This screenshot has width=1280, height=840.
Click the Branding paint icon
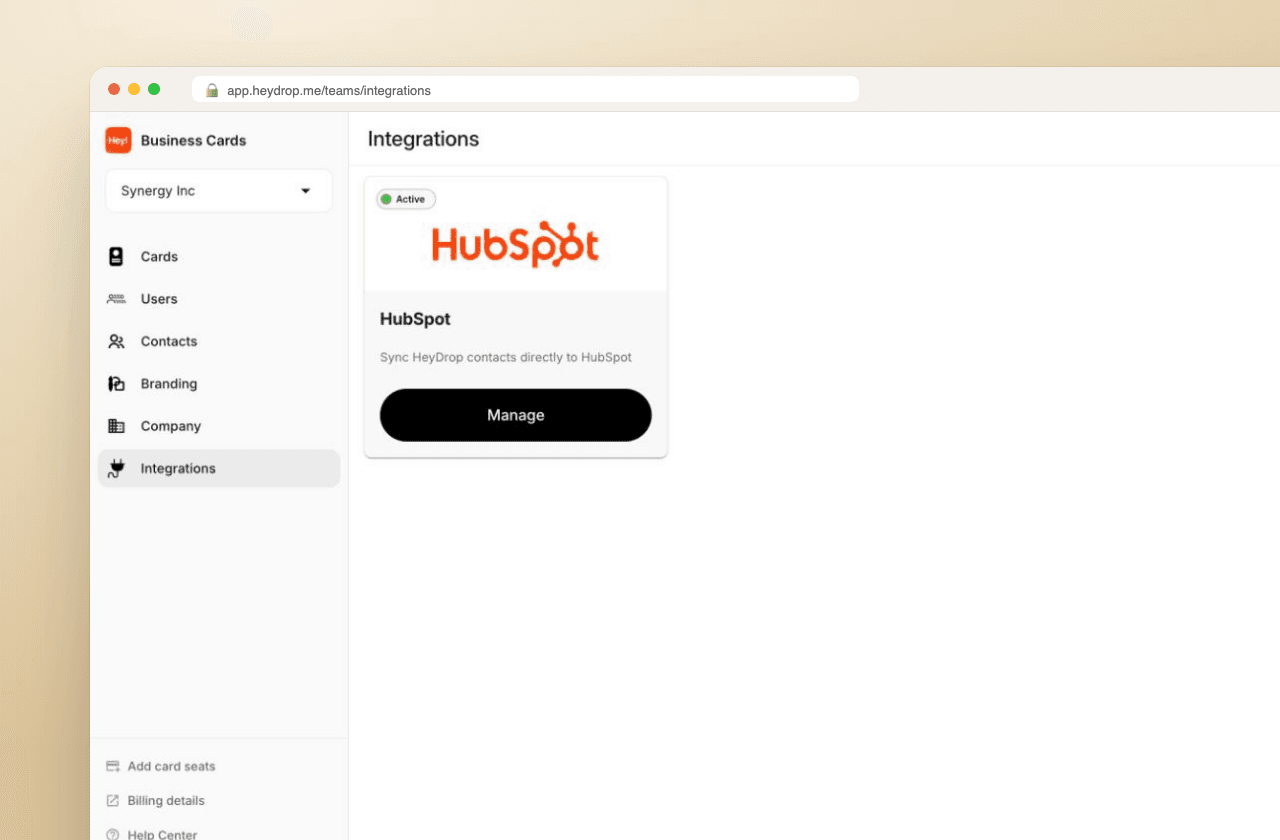pyautogui.click(x=116, y=384)
